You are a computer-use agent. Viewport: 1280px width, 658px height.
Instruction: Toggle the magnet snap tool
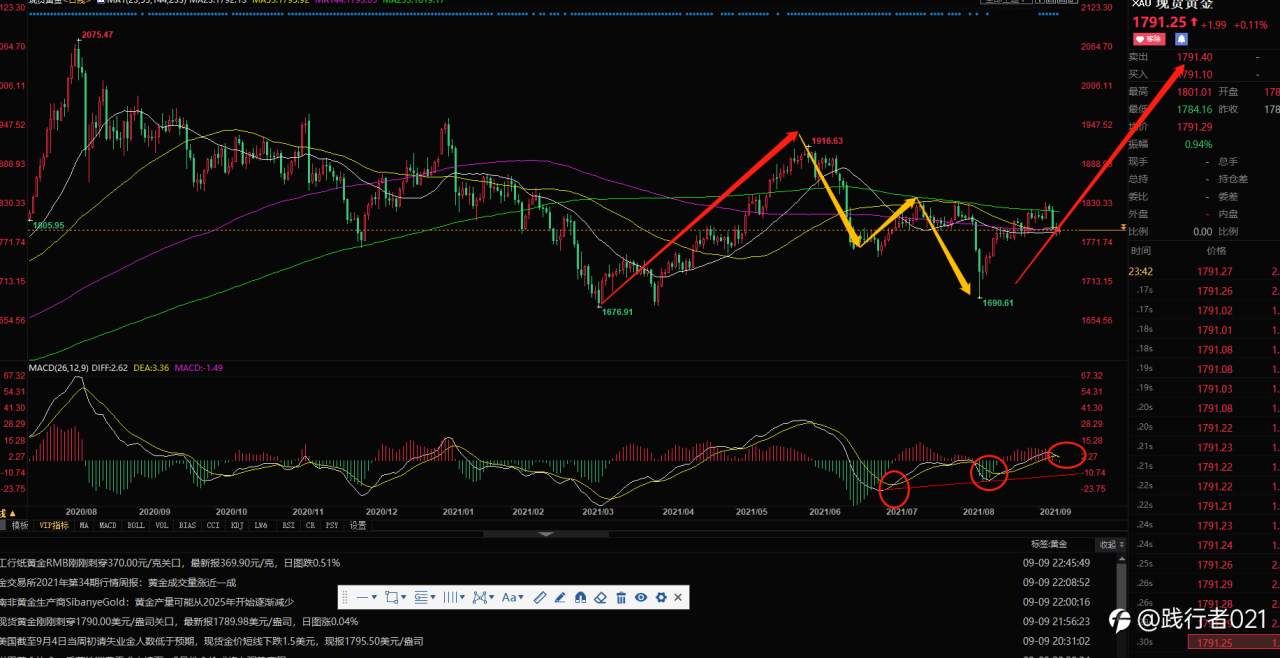click(x=581, y=597)
